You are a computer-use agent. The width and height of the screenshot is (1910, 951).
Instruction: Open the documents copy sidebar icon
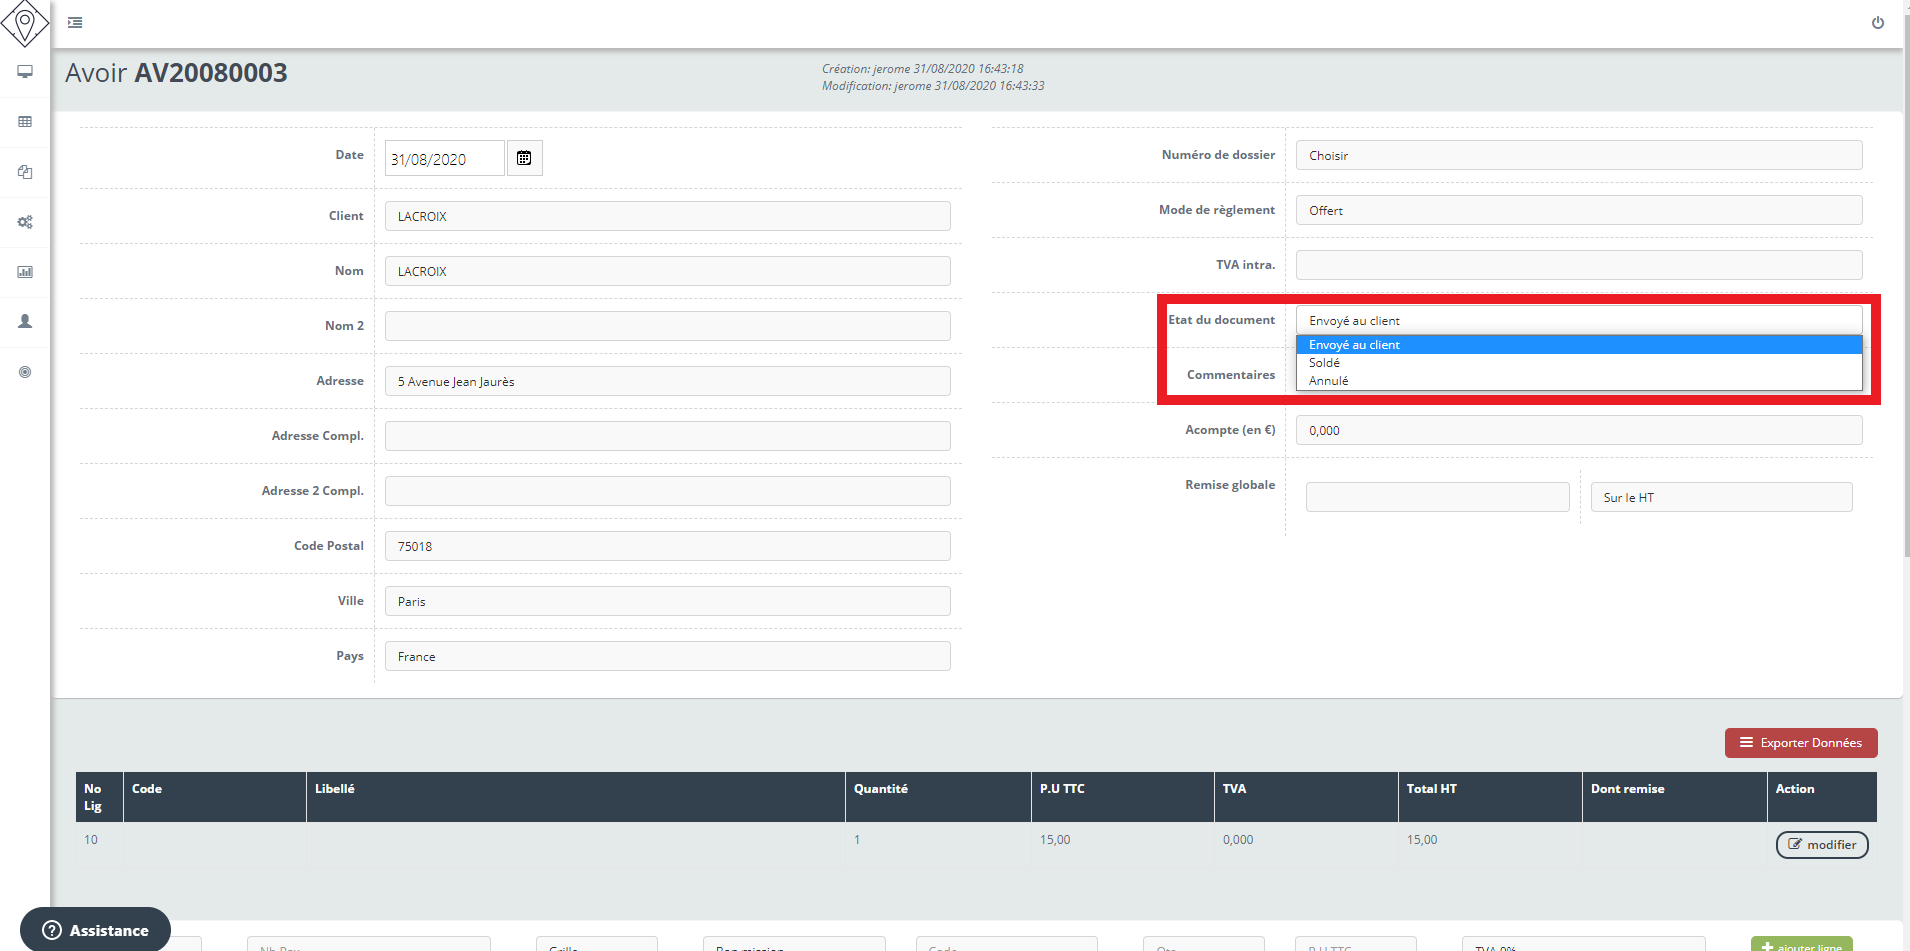pos(25,172)
